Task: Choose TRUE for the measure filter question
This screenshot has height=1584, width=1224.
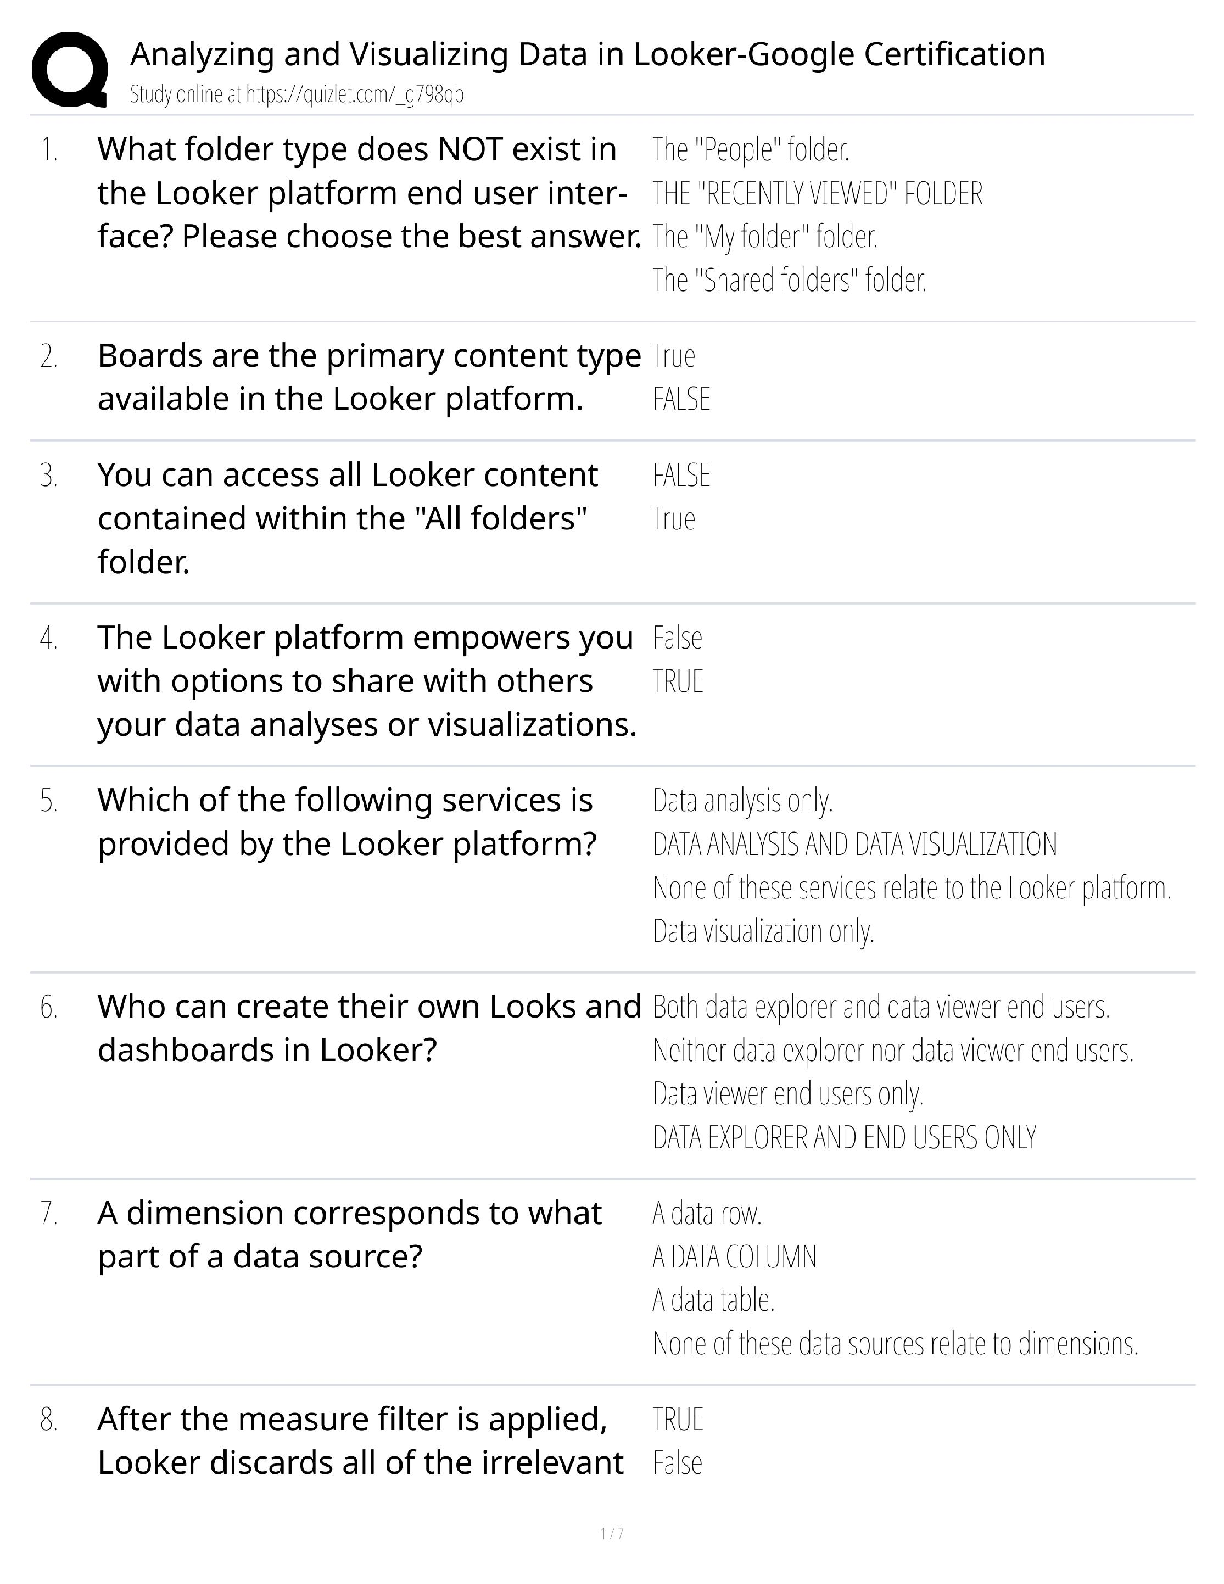Action: pos(678,1419)
